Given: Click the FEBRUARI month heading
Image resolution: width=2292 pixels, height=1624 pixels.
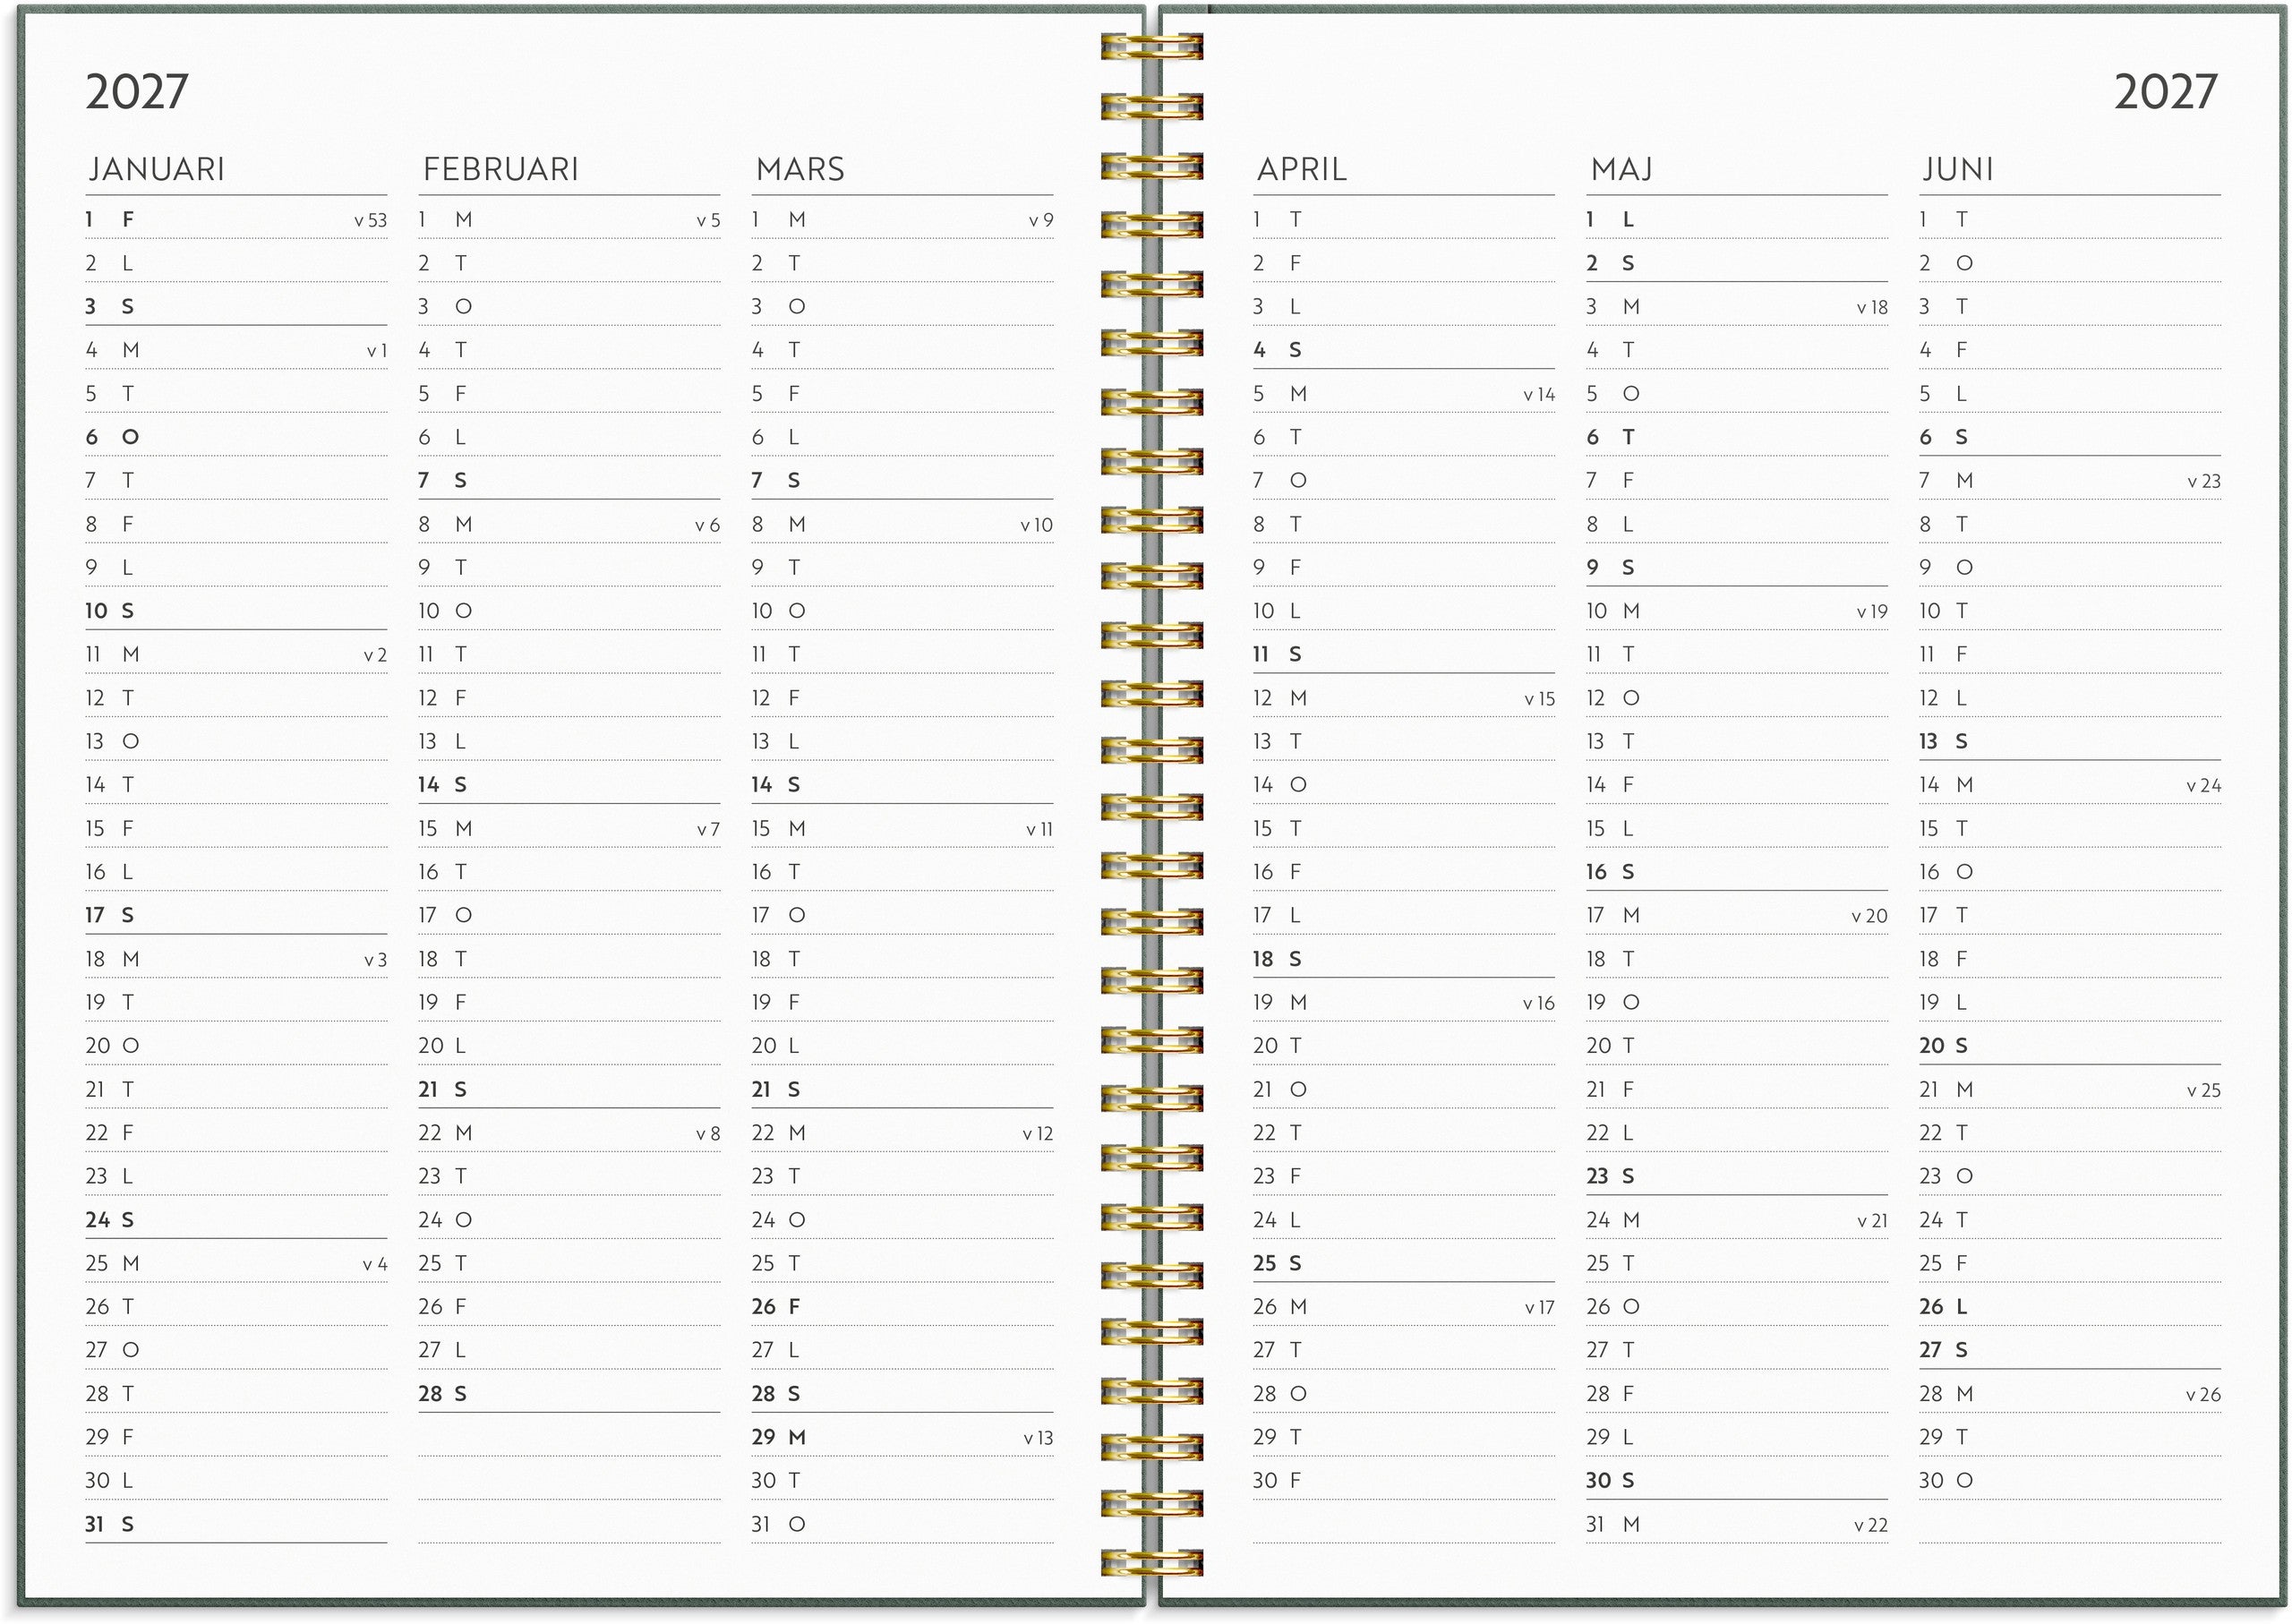Looking at the screenshot, I should [500, 169].
